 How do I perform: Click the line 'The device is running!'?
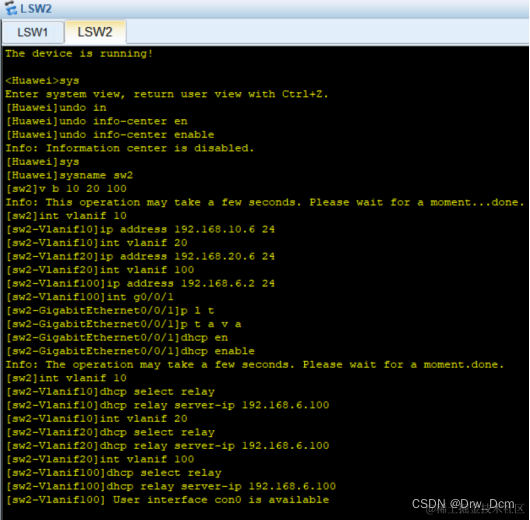(79, 53)
